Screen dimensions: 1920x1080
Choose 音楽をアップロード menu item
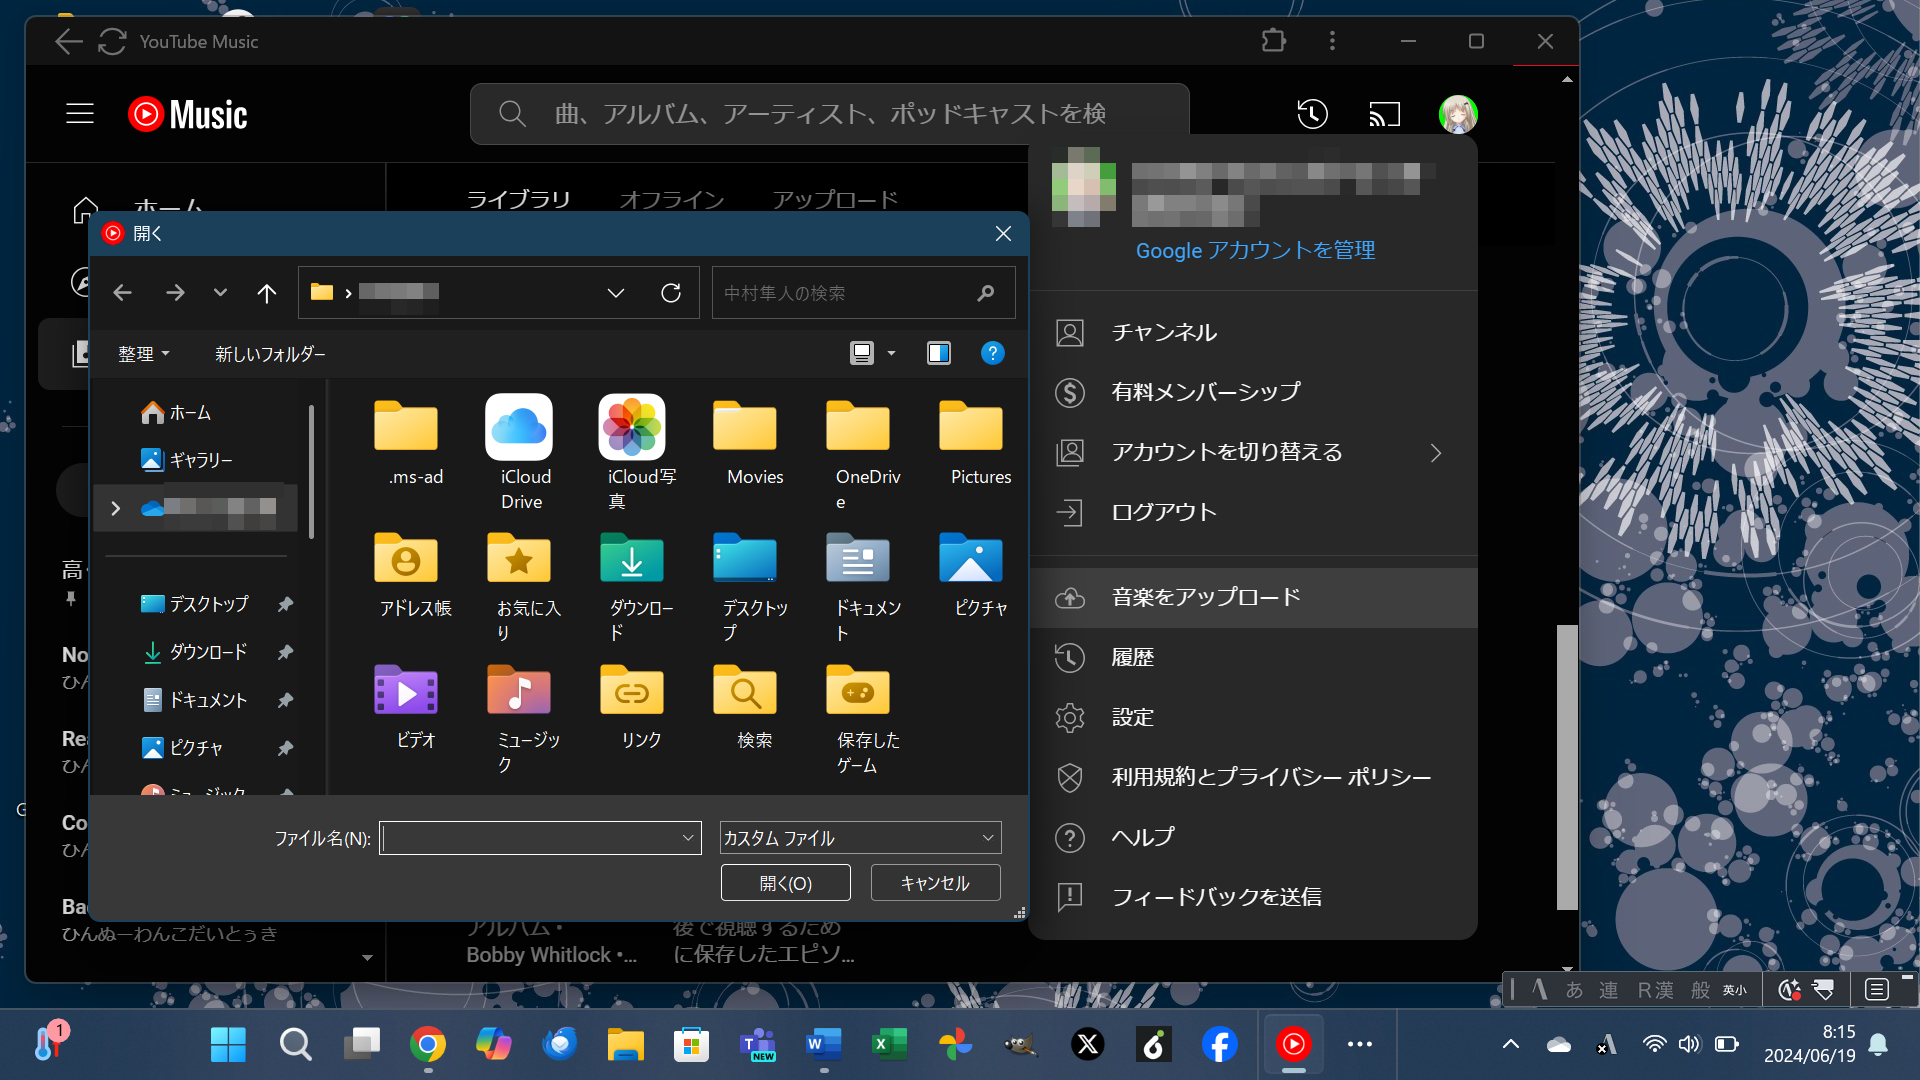pyautogui.click(x=1253, y=598)
